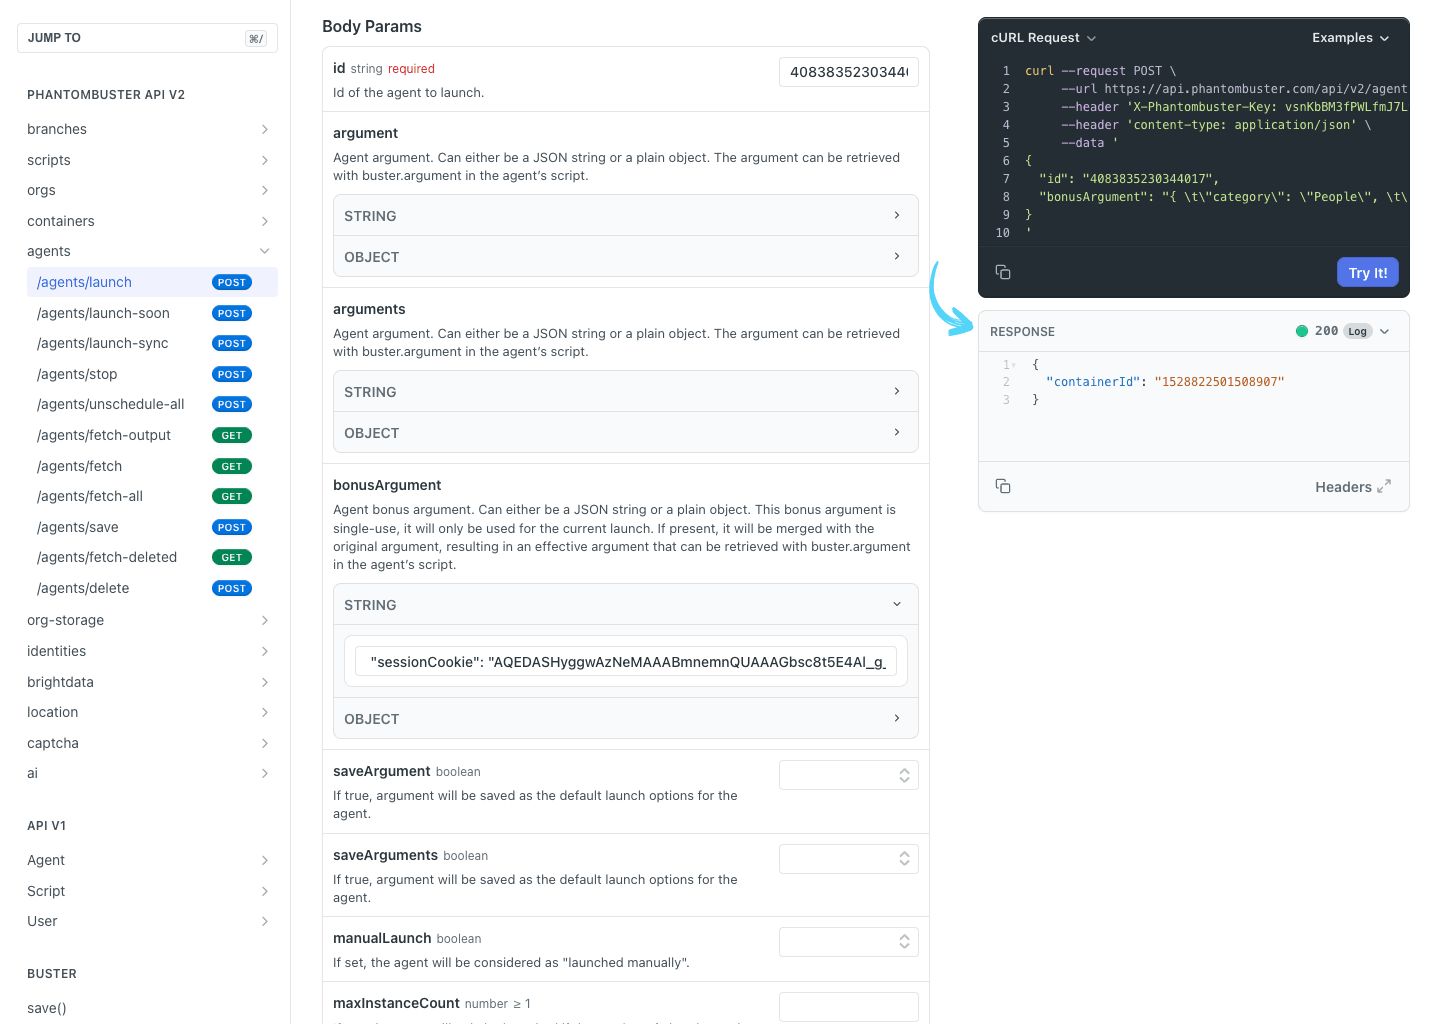Open the cURL Request language dropdown
1430x1024 pixels.
click(x=1043, y=38)
